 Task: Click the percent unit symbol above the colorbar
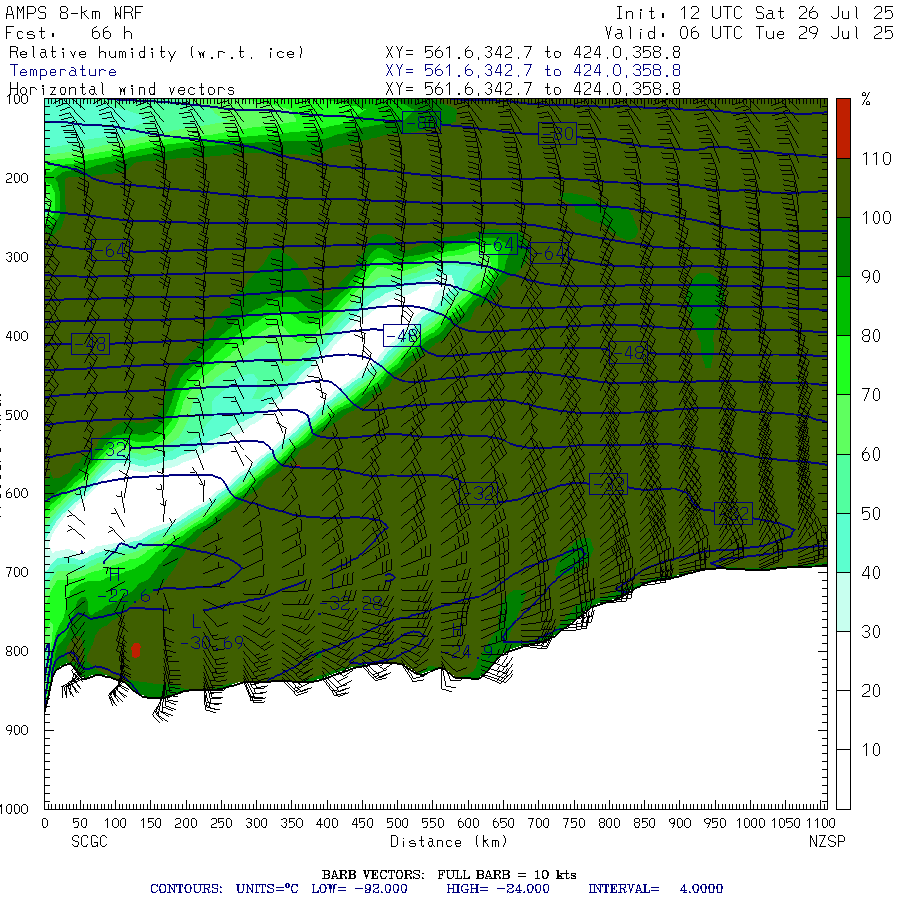click(x=866, y=100)
